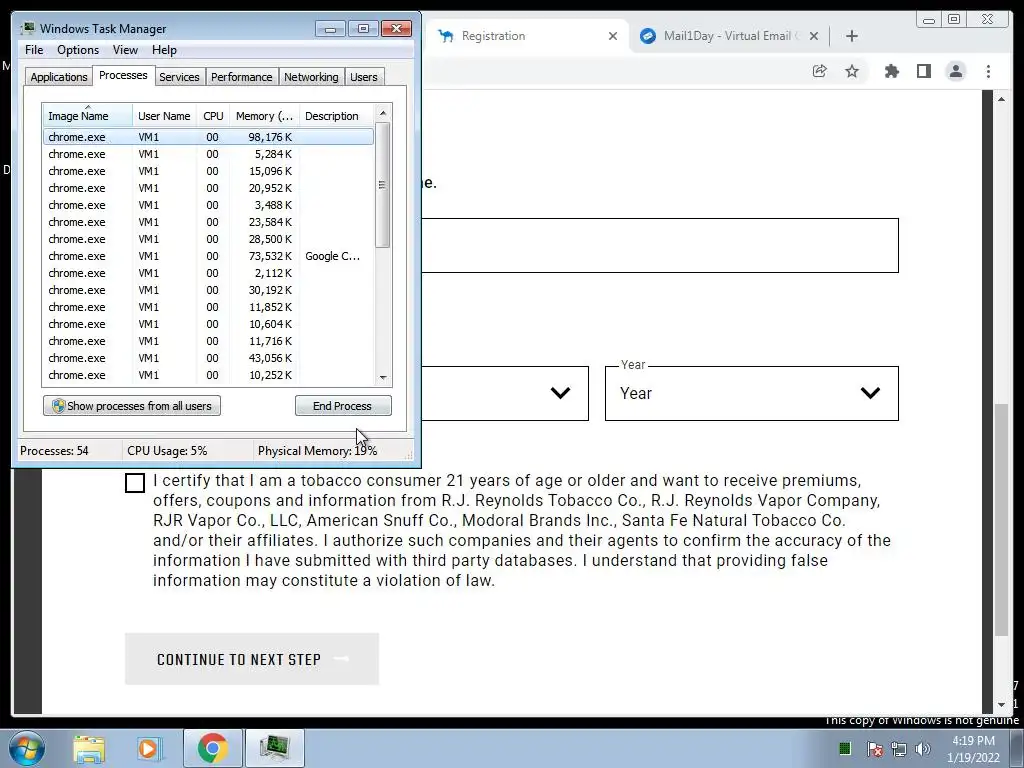Toggle the Chrome side panel icon

point(923,71)
